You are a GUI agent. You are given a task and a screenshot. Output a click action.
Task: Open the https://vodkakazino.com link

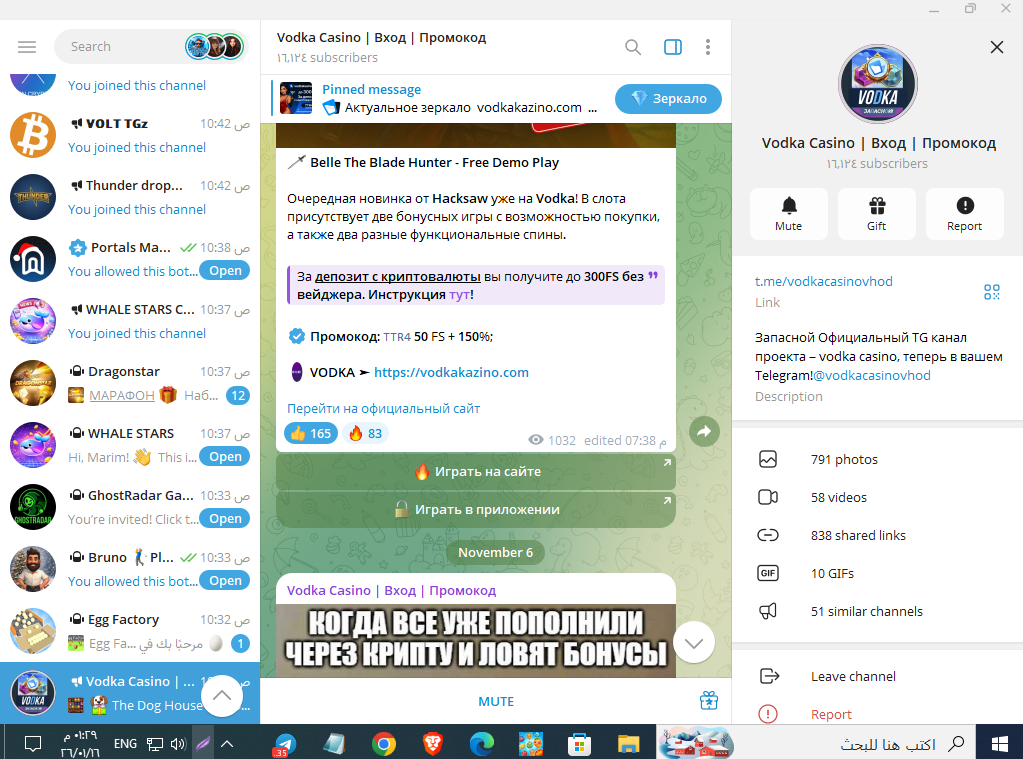click(x=451, y=373)
